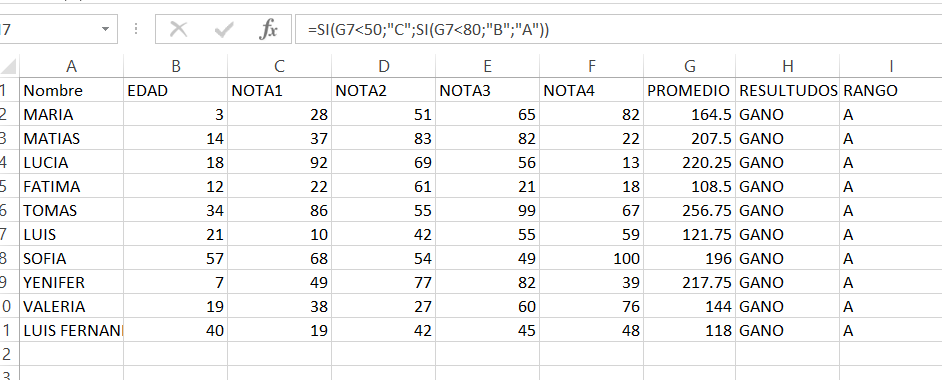Select column G header
The image size is (942, 380).
point(689,67)
